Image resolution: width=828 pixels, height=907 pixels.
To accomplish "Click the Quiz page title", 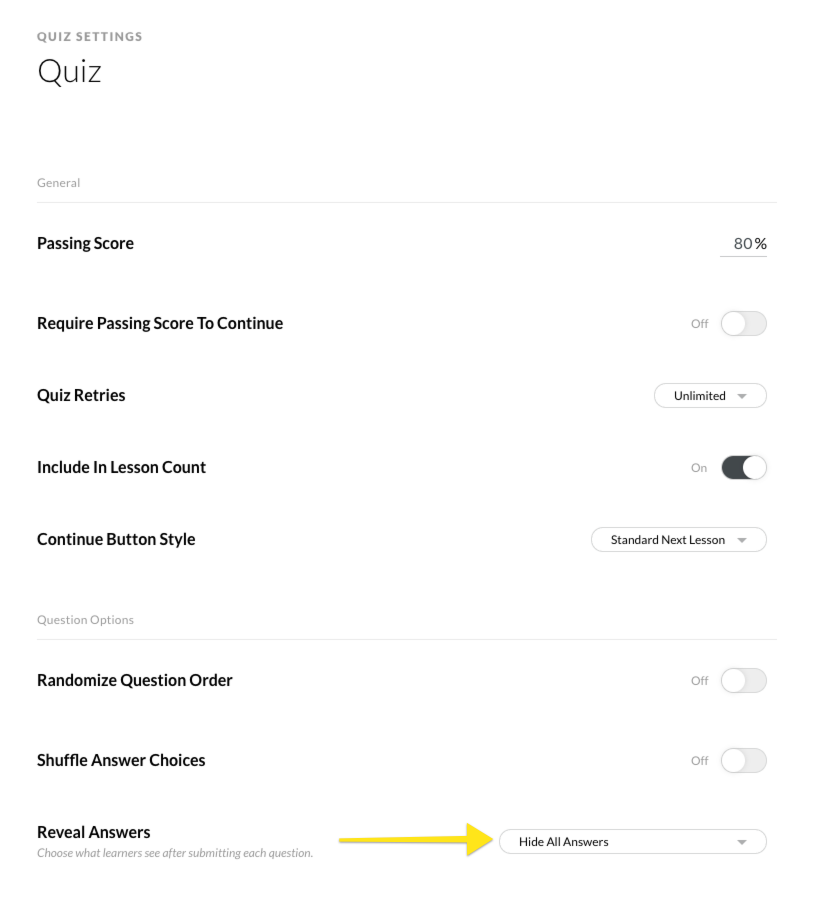I will 69,72.
